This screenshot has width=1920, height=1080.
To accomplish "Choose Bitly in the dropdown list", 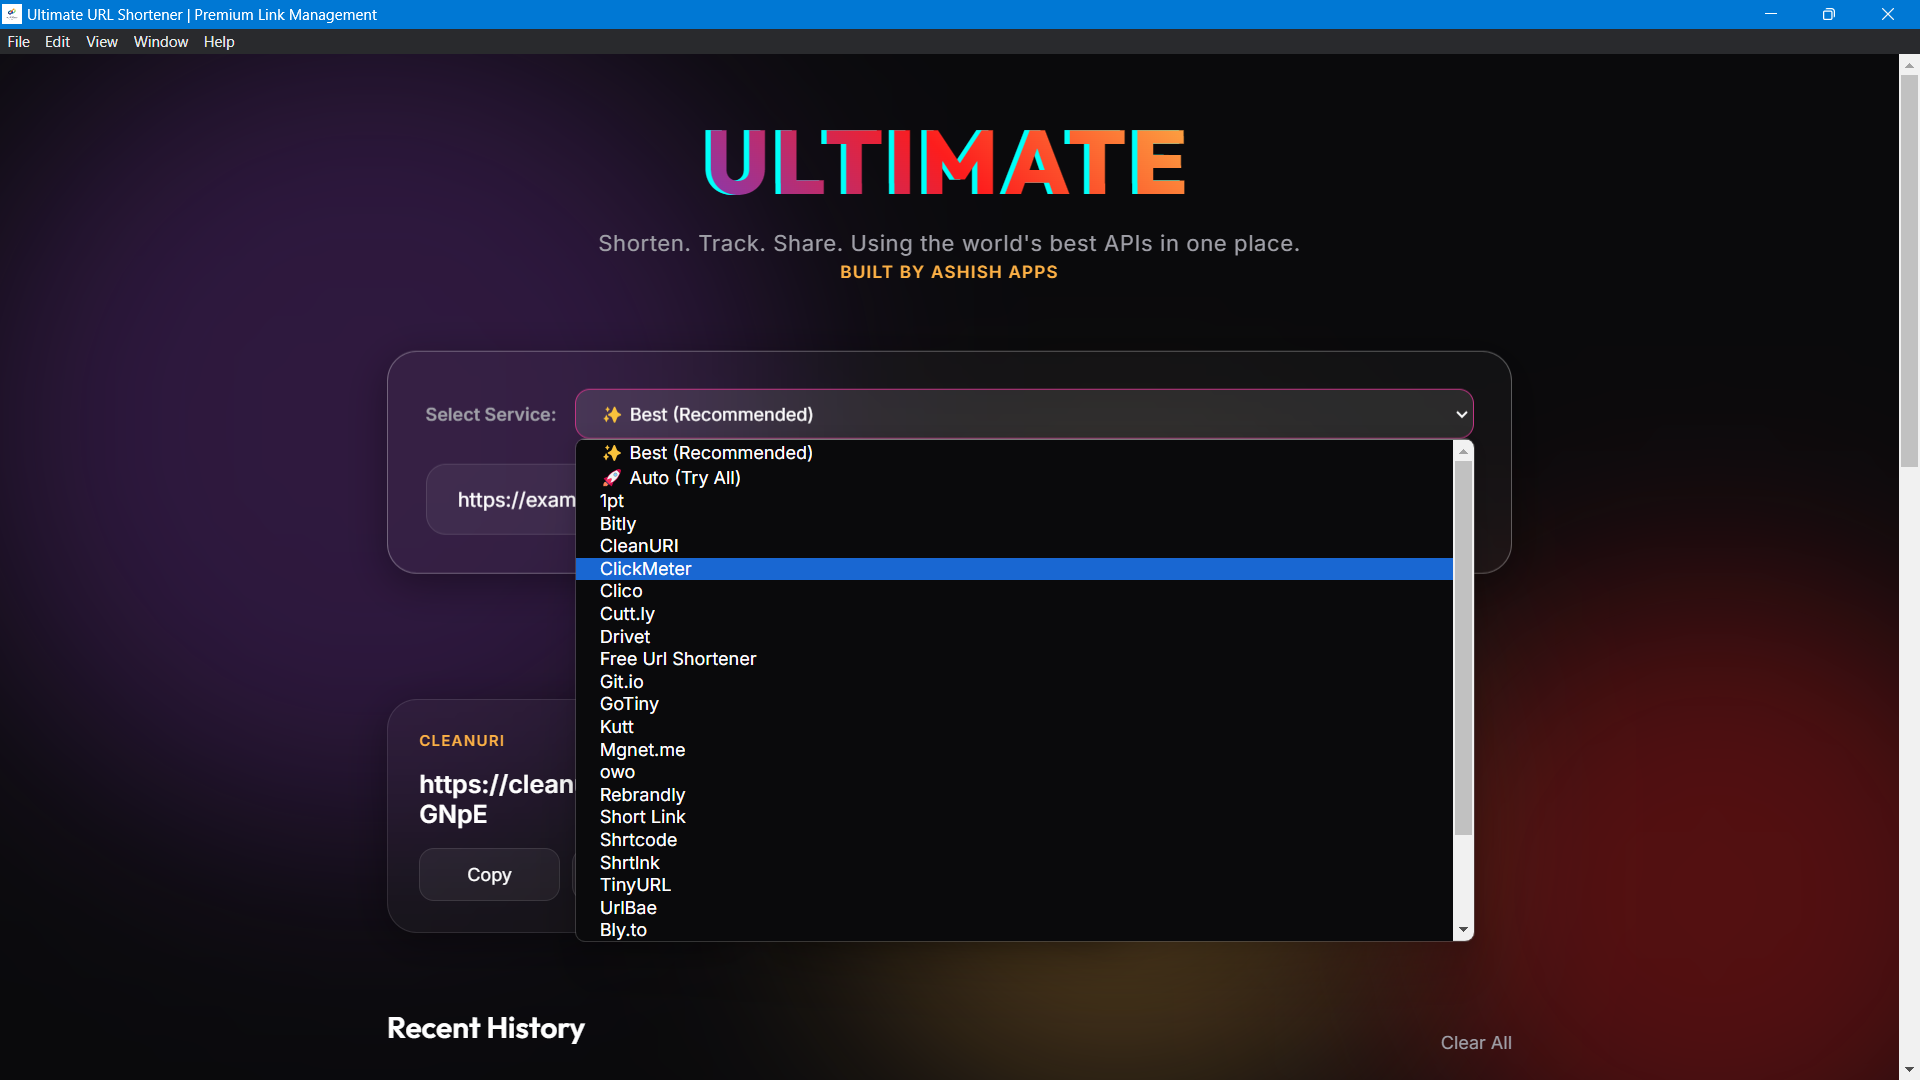I will click(617, 524).
